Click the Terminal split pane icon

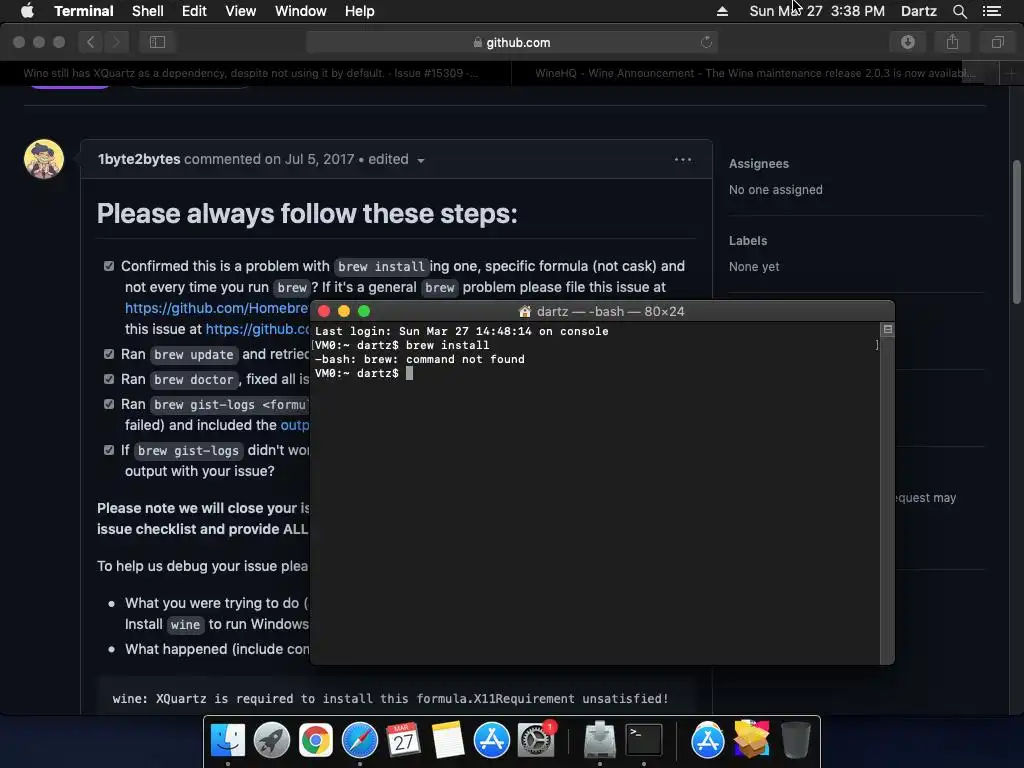click(x=888, y=329)
